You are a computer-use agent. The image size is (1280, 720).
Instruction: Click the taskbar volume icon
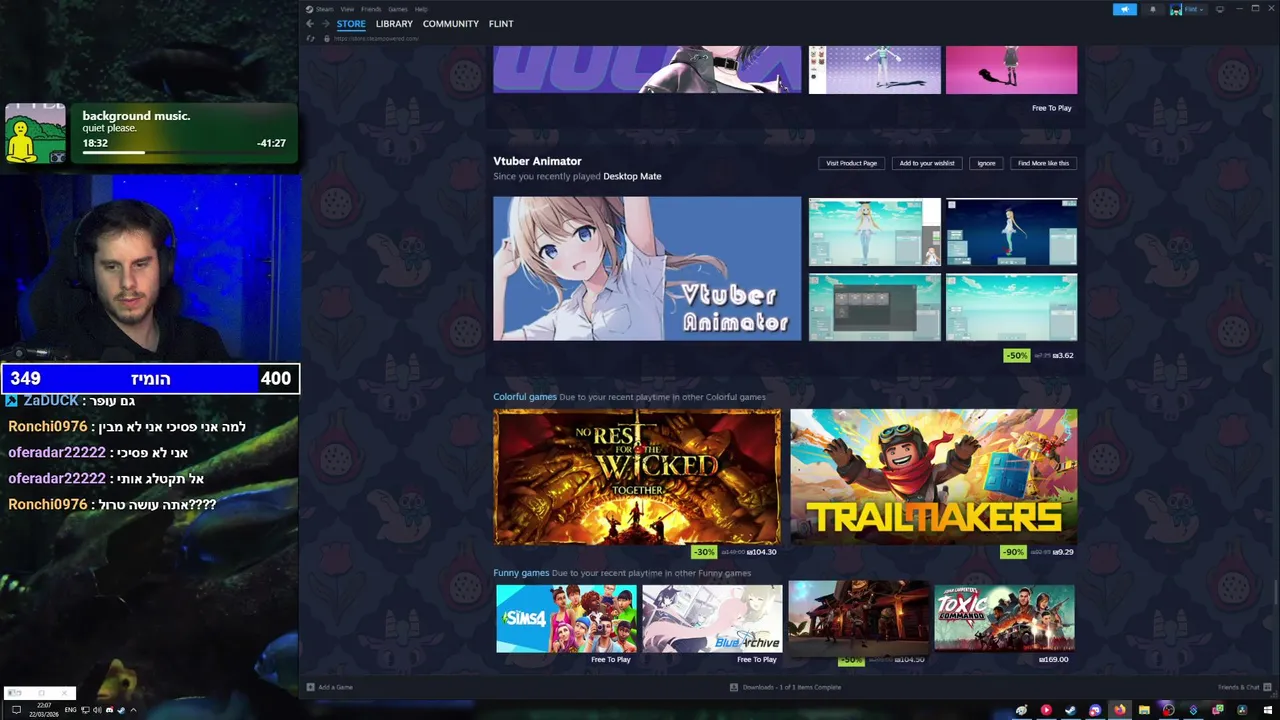click(x=97, y=710)
